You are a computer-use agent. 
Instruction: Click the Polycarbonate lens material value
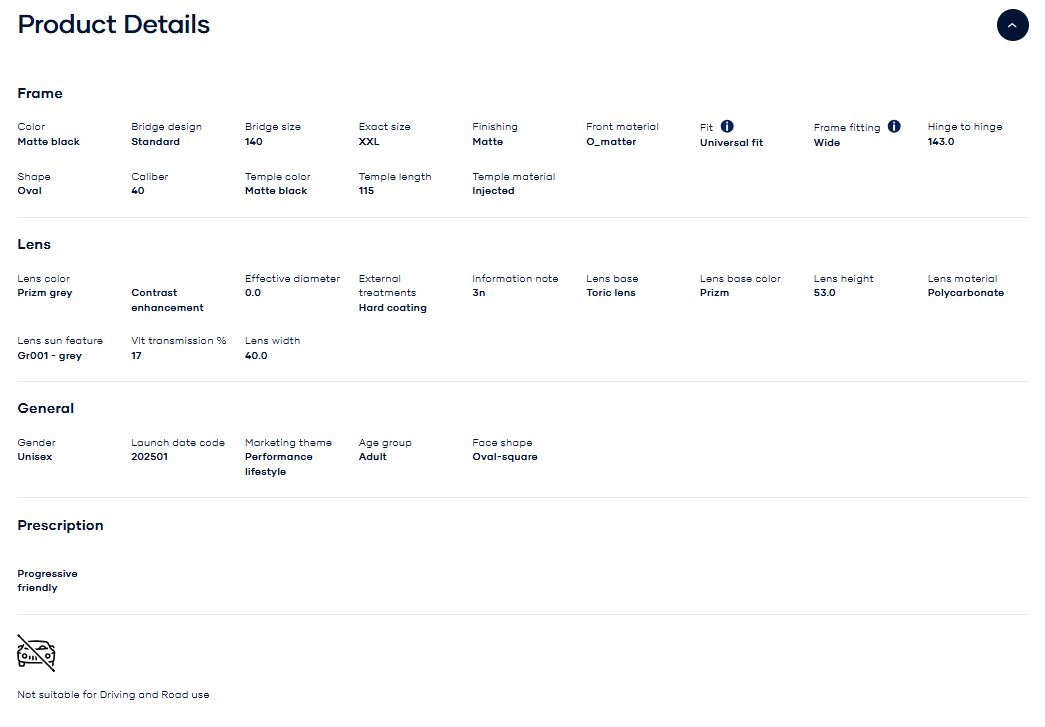[x=965, y=293]
